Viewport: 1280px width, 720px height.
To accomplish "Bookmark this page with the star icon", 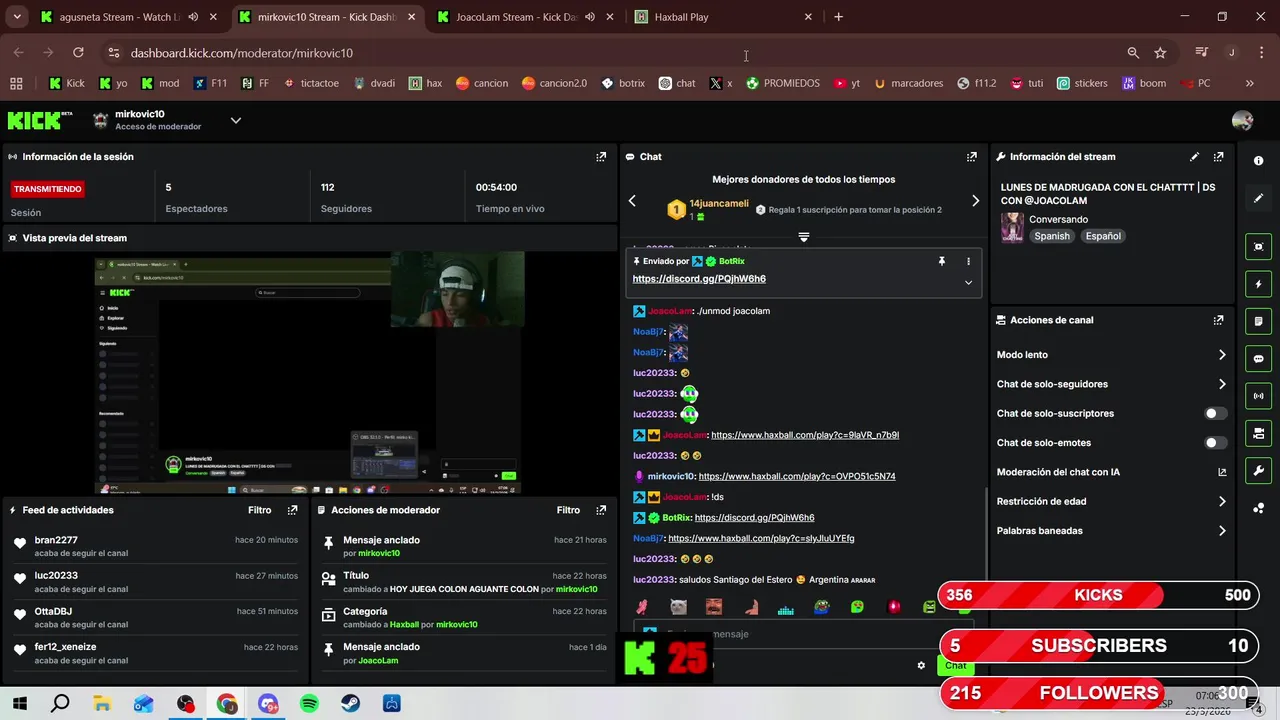I will pyautogui.click(x=1160, y=53).
